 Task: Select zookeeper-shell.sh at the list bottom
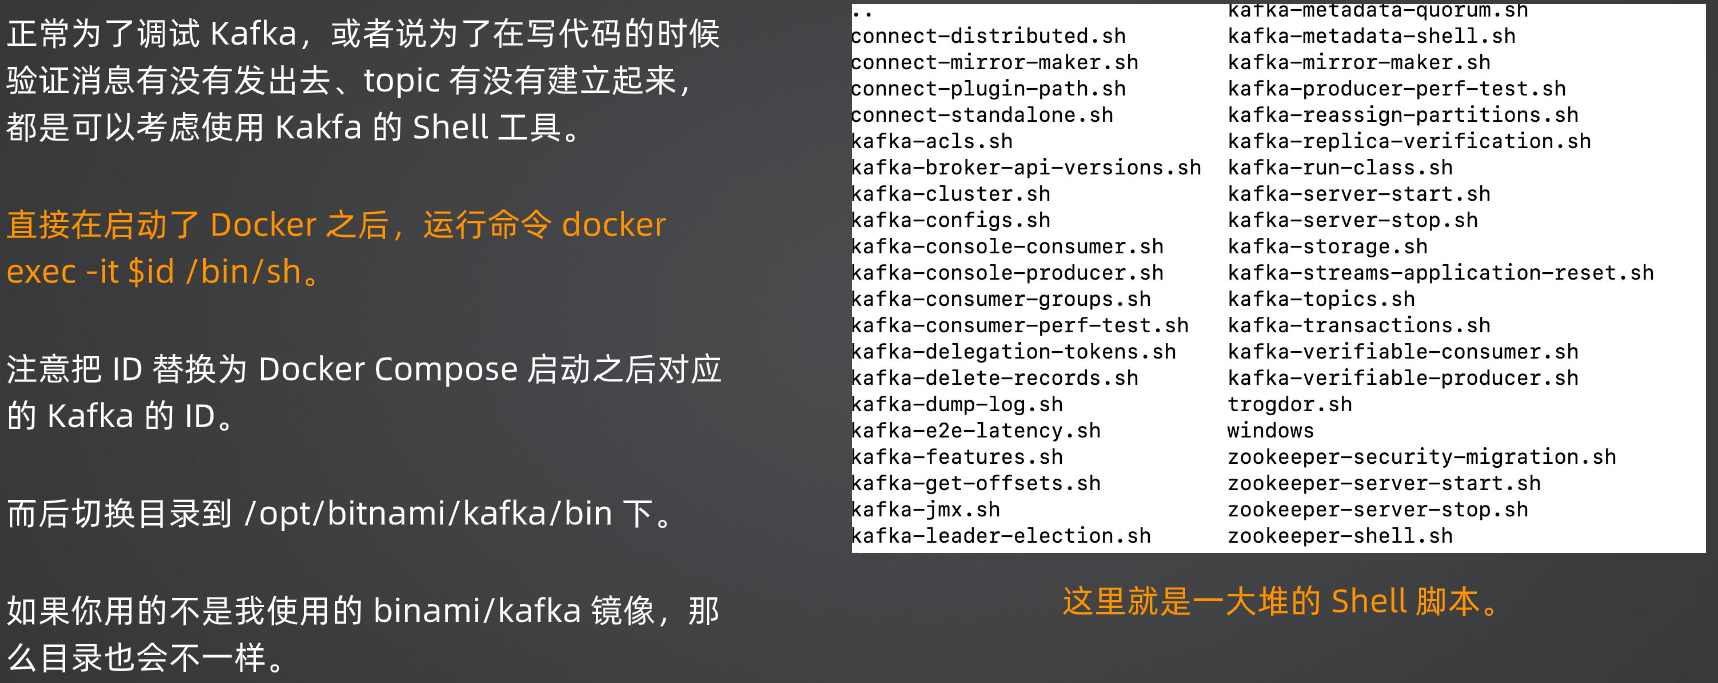1340,536
